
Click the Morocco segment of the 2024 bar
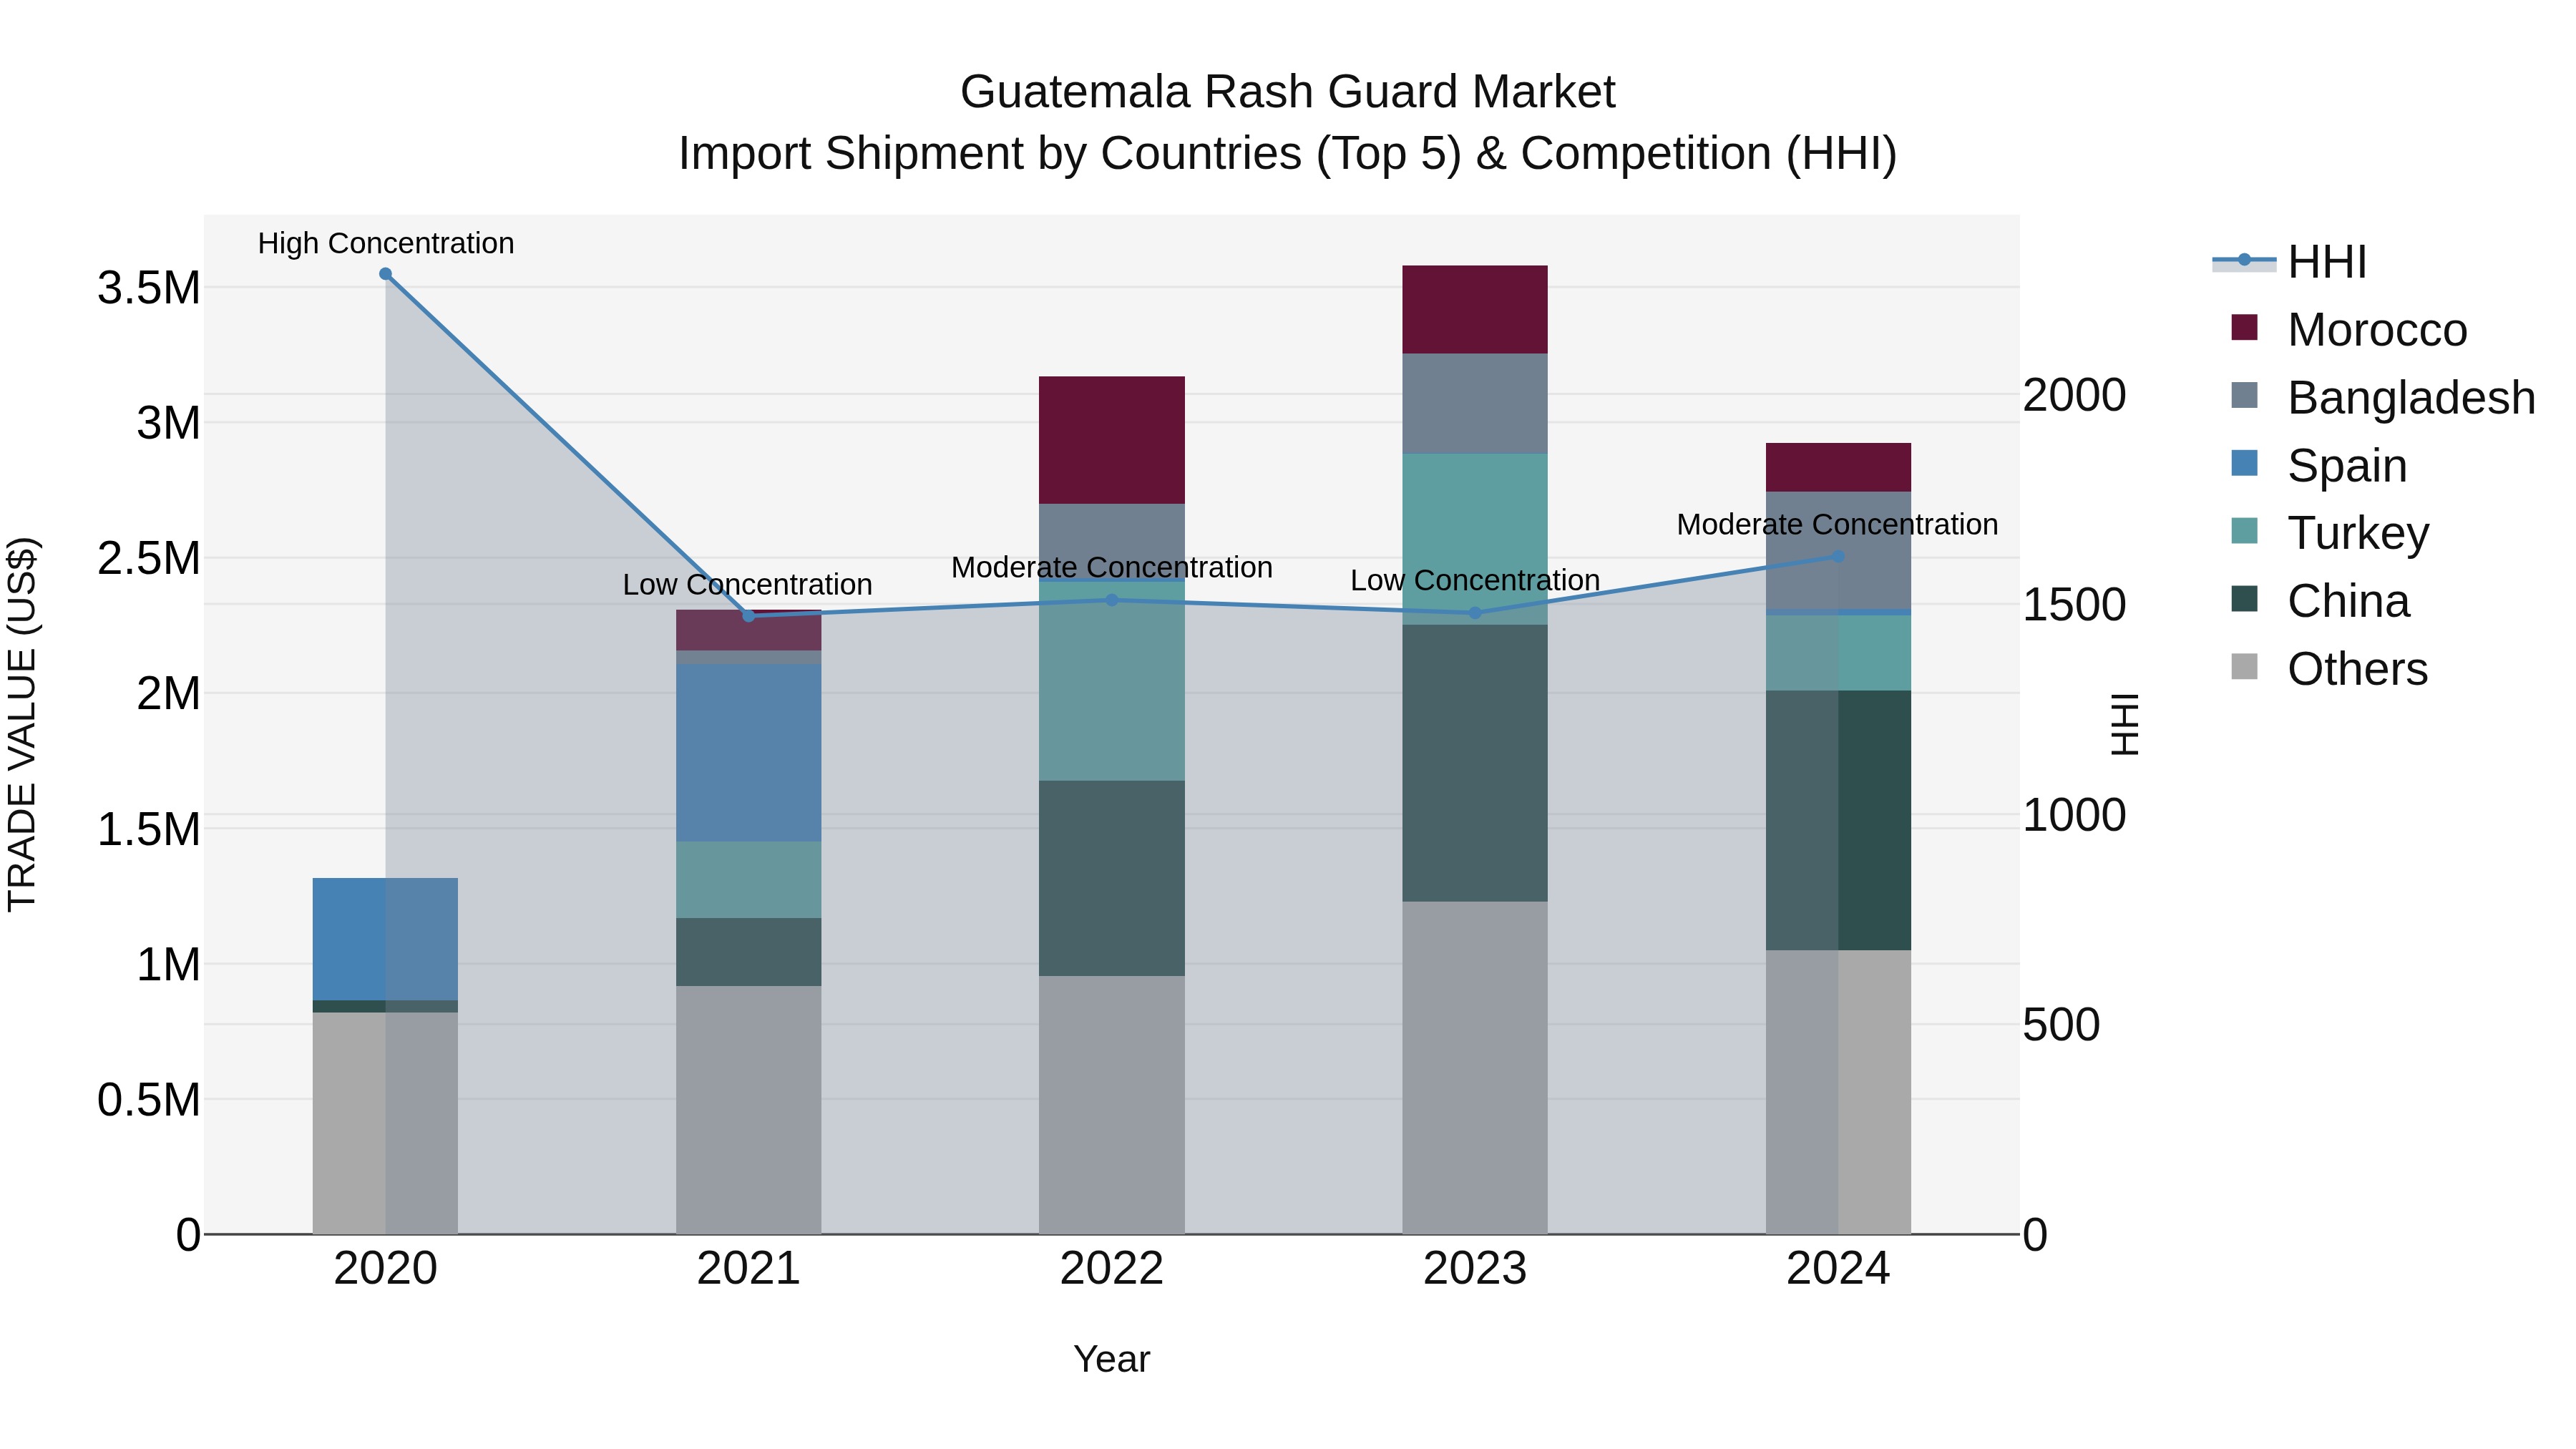1838,467
